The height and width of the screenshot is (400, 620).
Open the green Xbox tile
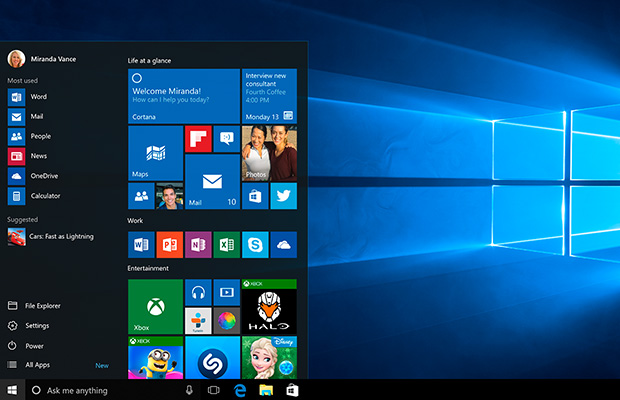coord(155,306)
